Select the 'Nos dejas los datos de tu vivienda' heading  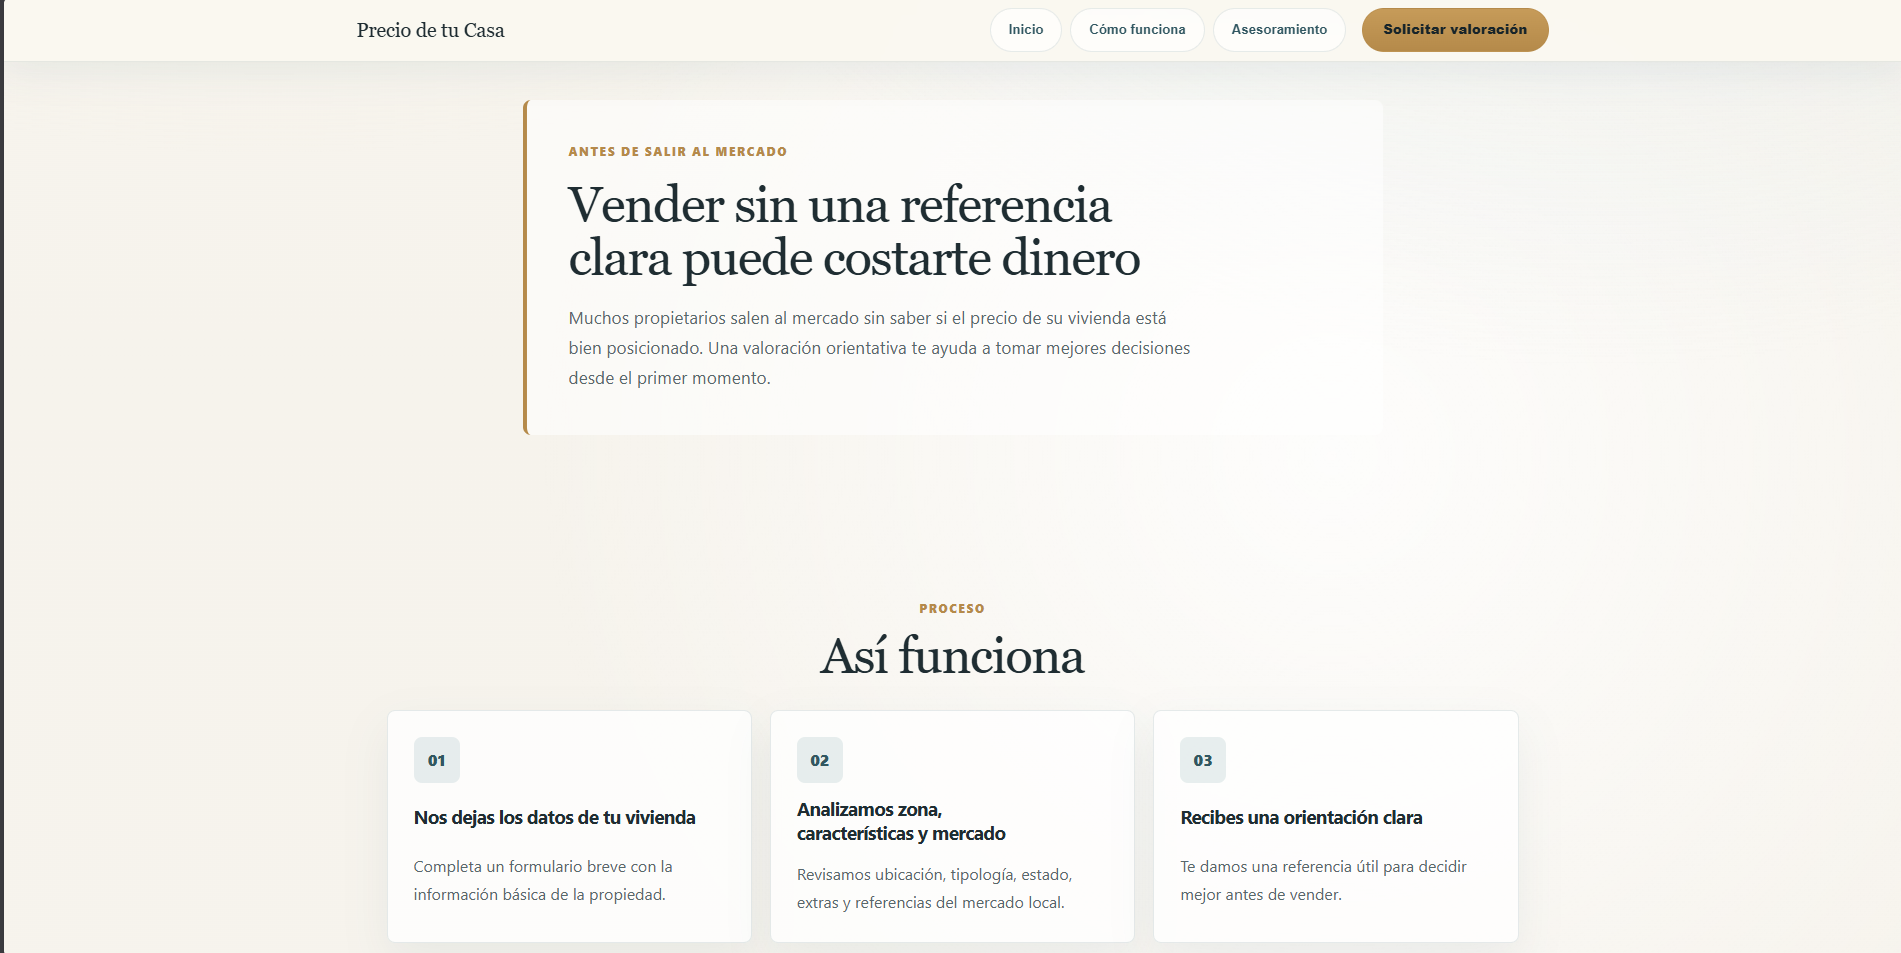click(555, 817)
